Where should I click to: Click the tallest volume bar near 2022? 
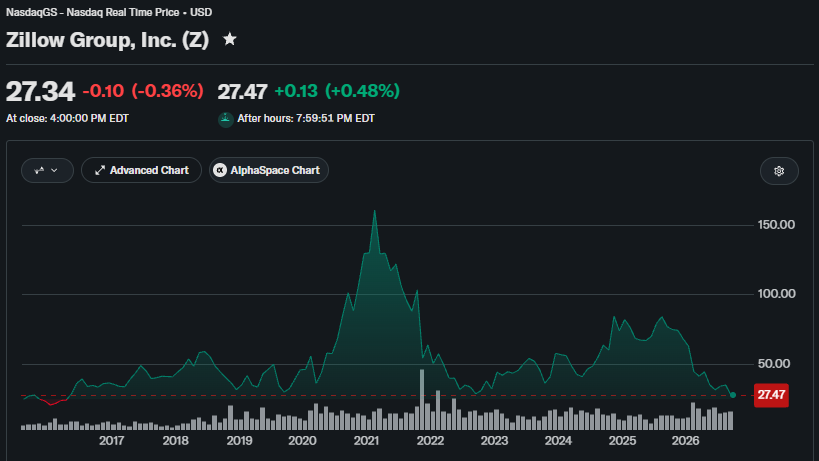pyautogui.click(x=422, y=399)
